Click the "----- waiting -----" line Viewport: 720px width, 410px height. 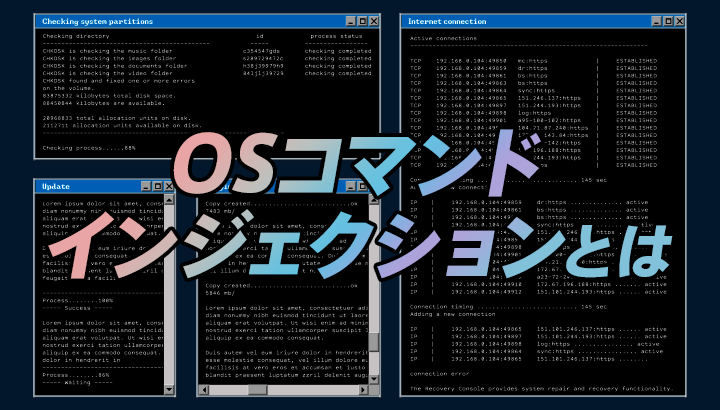pyautogui.click(x=78, y=382)
